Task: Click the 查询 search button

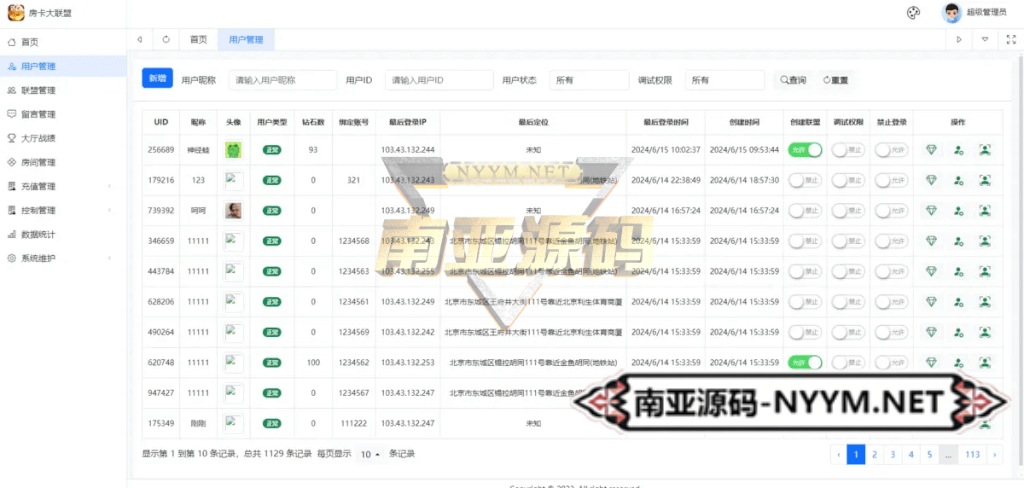Action: [x=792, y=80]
